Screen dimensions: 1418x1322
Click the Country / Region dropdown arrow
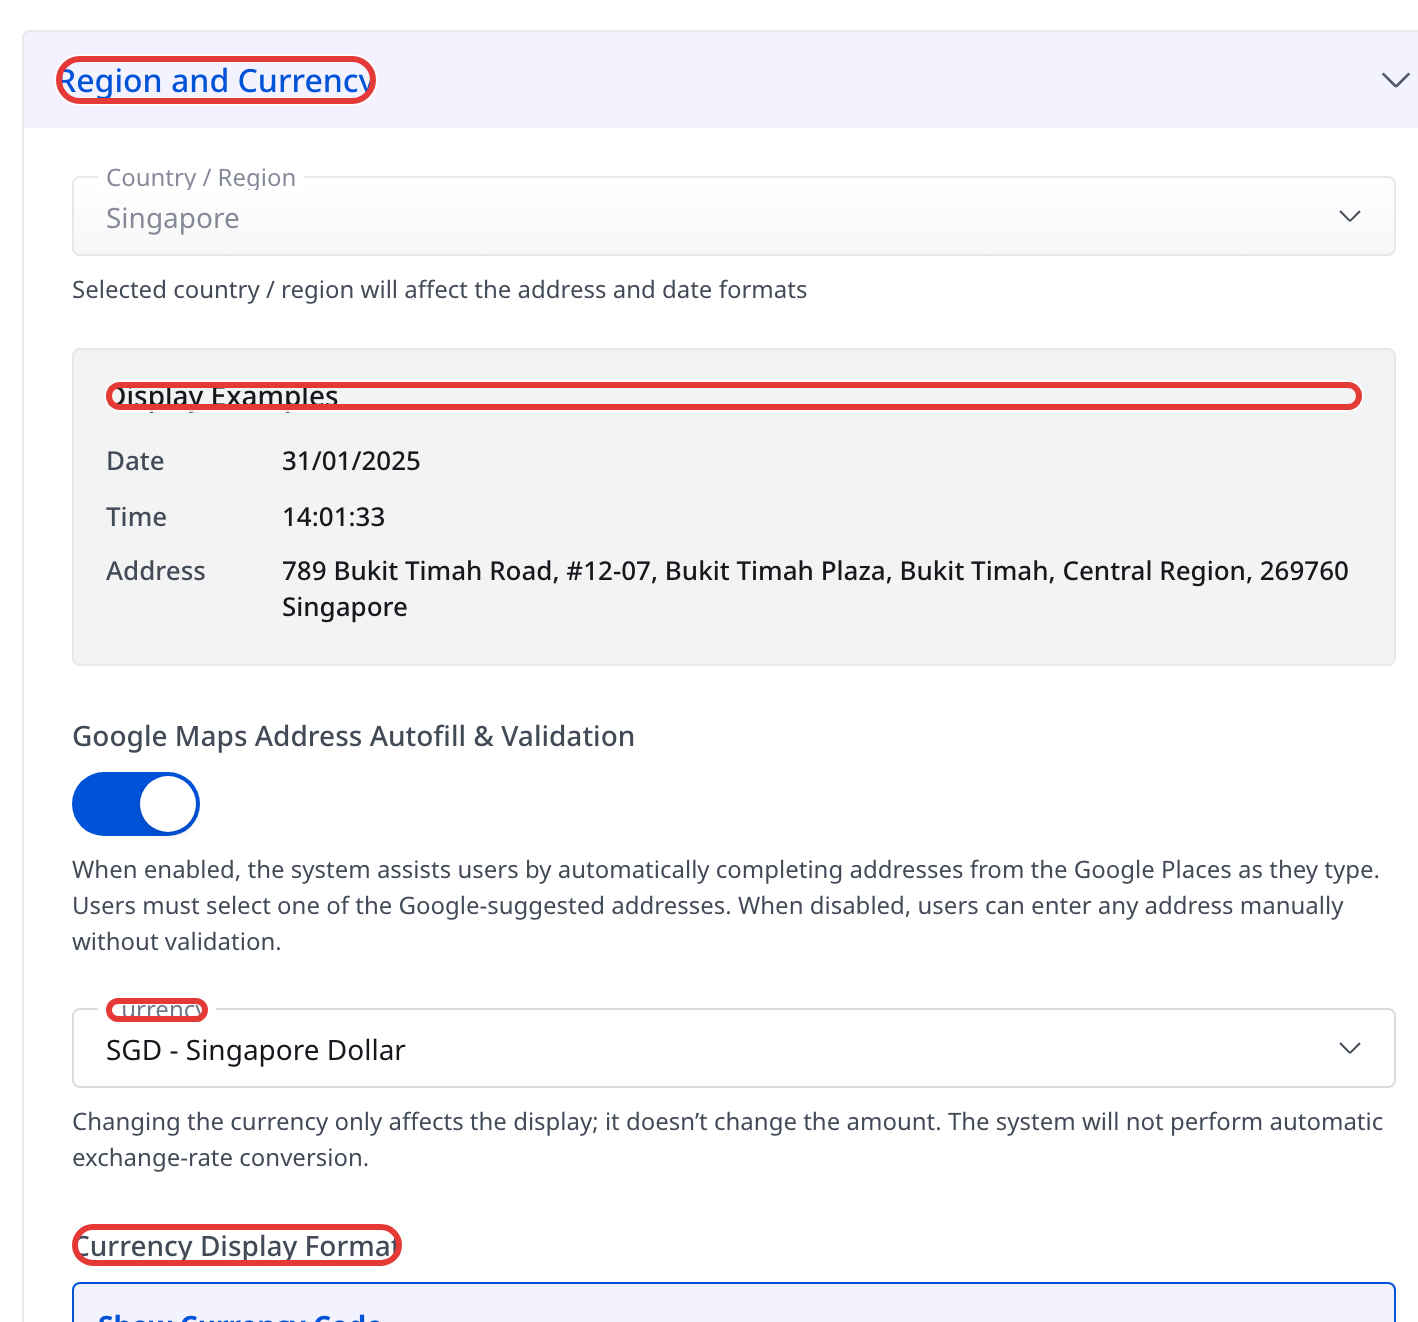tap(1350, 216)
